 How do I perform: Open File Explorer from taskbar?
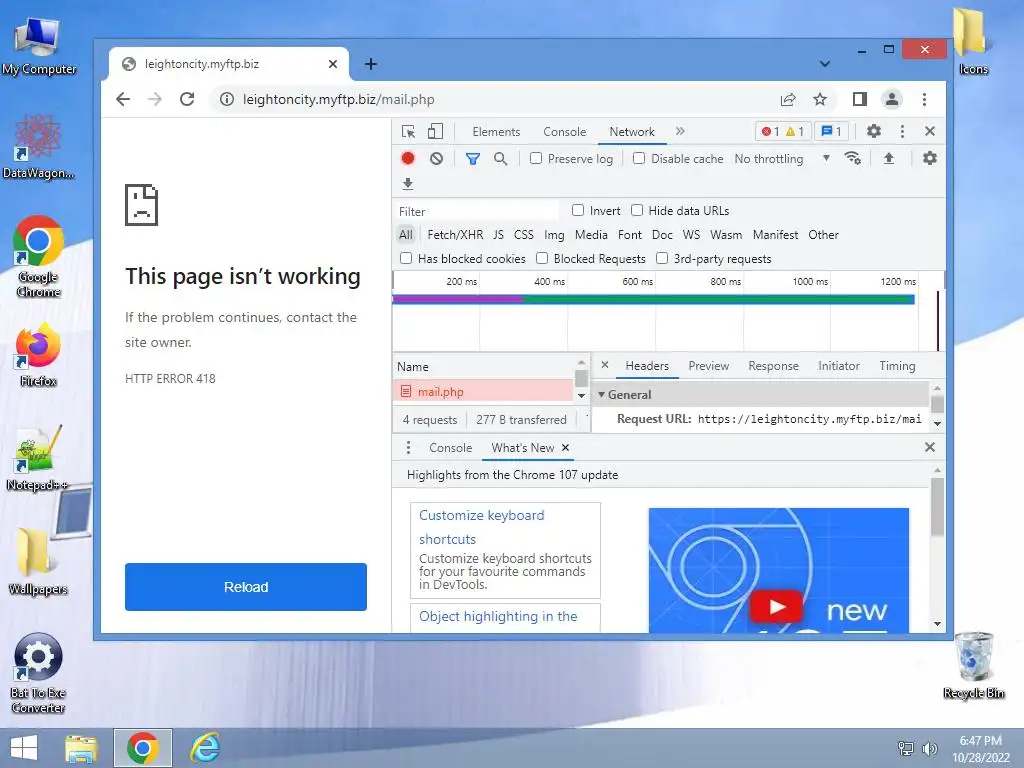pyautogui.click(x=82, y=748)
